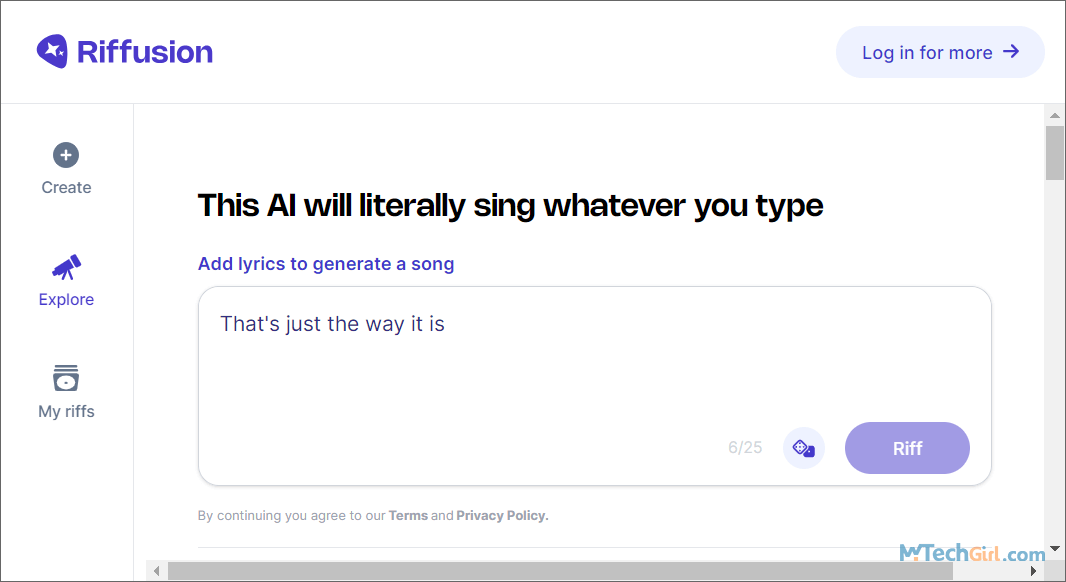Click the vertical scrollbar thumb
Viewport: 1066px width, 582px height.
point(1055,153)
